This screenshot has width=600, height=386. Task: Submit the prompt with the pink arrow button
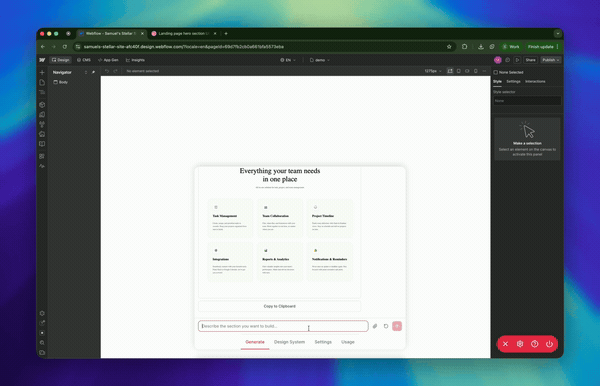(x=397, y=326)
